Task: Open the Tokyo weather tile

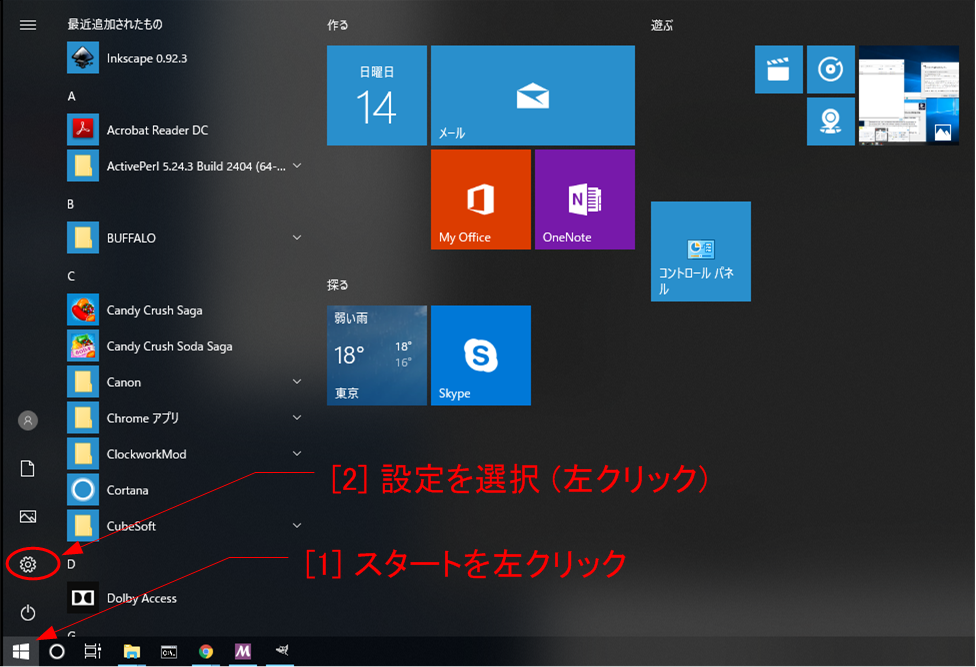Action: pos(377,355)
